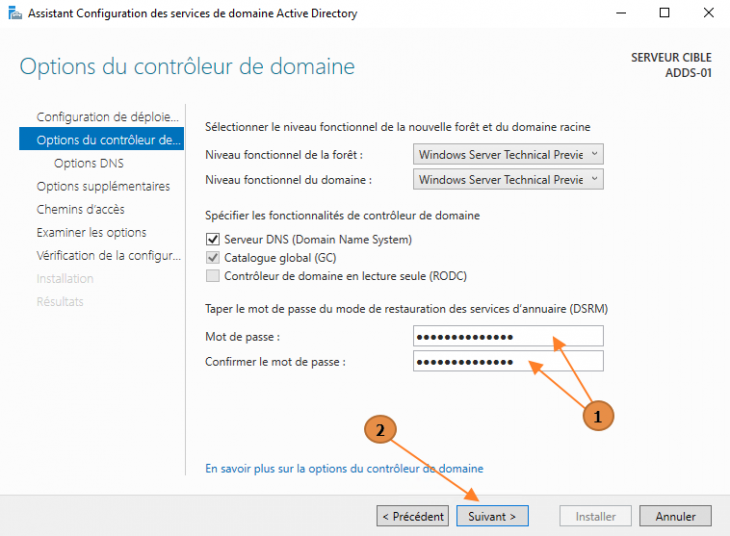Go to Chemins d'accès step
Screen dimensions: 730x536
coord(81,209)
